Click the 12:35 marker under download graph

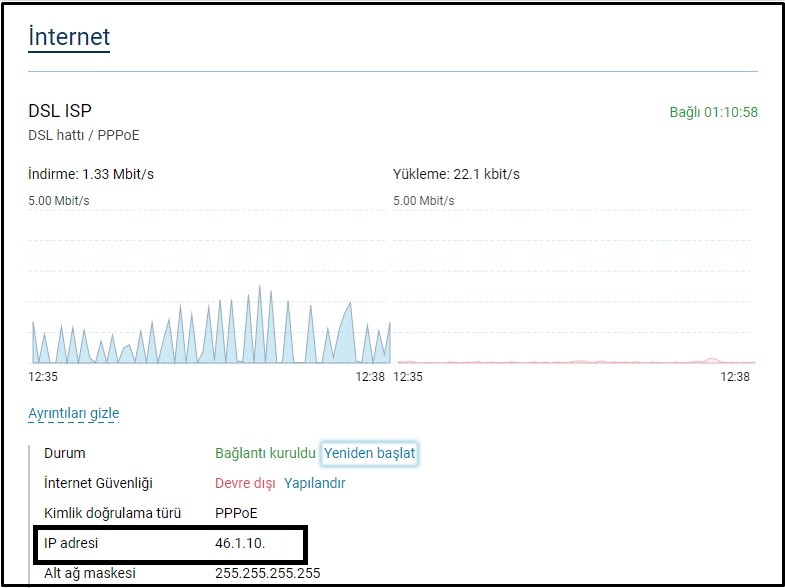pyautogui.click(x=43, y=377)
